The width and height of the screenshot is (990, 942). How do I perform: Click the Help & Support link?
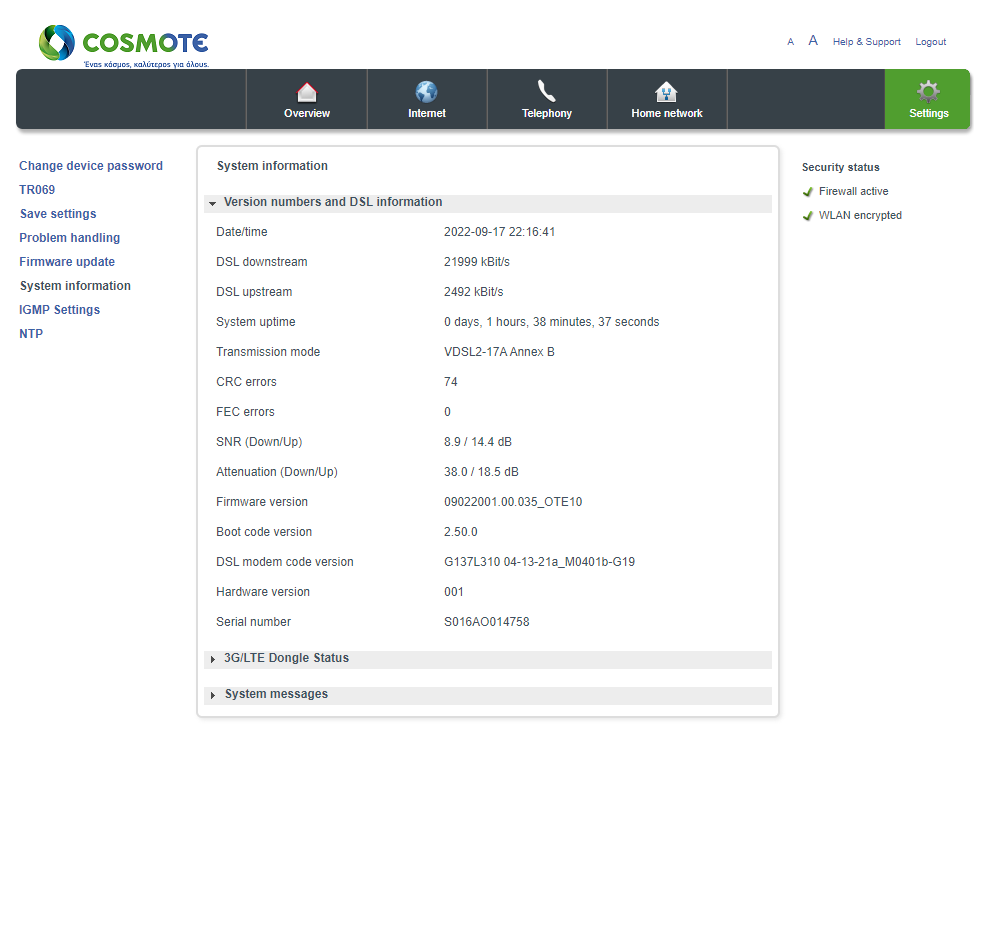click(866, 42)
